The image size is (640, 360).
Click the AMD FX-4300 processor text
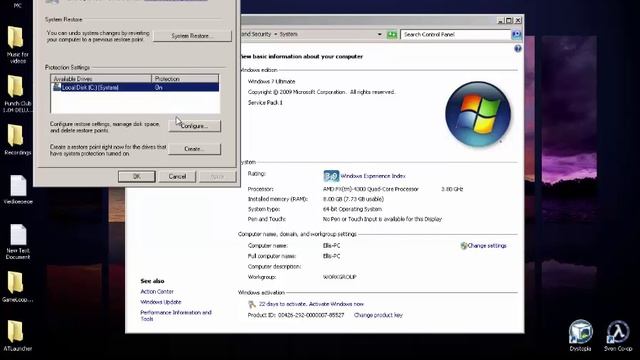371,189
